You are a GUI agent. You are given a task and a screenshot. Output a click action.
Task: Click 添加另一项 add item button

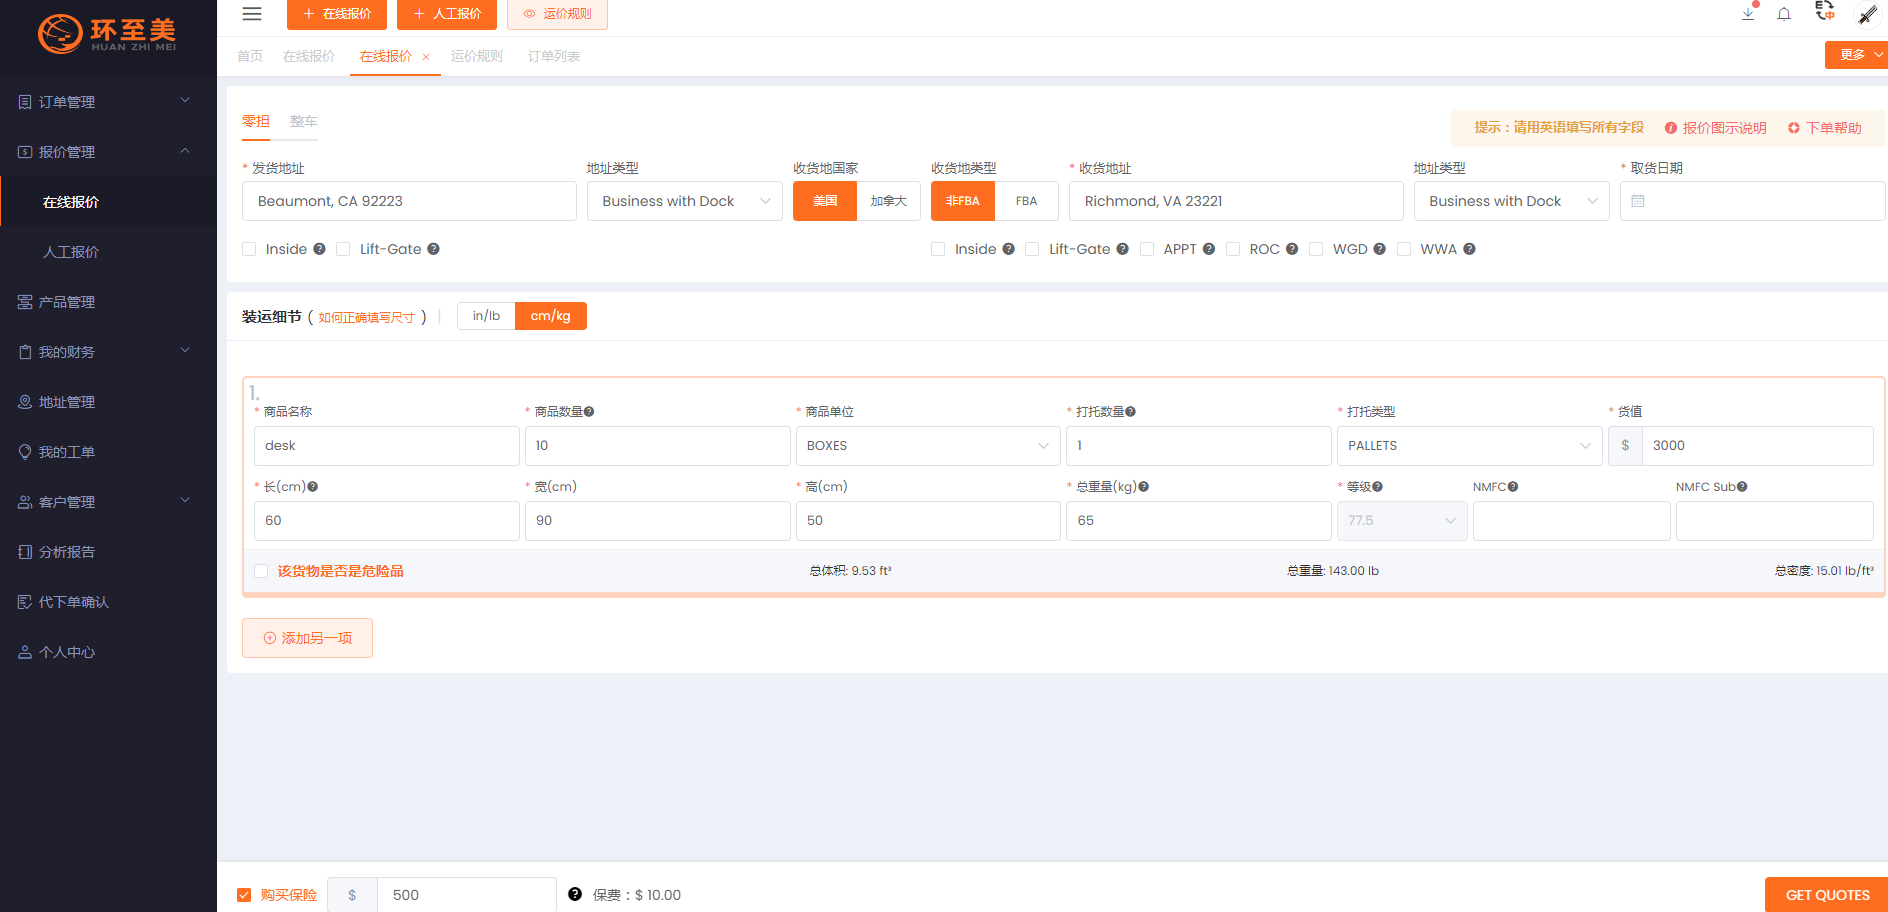pyautogui.click(x=307, y=638)
